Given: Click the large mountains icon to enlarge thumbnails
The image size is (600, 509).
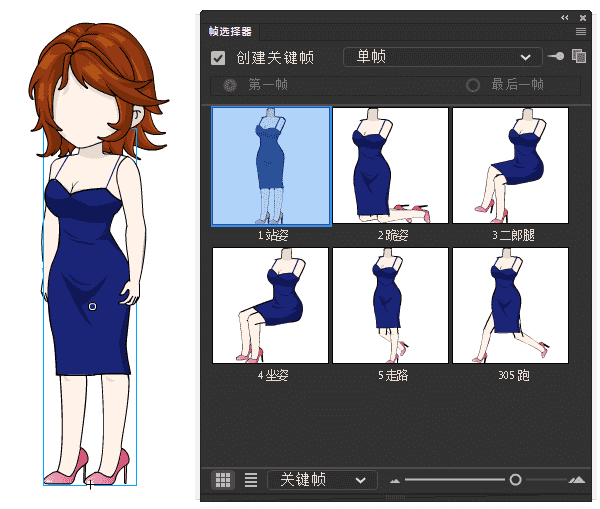Looking at the screenshot, I should point(577,481).
